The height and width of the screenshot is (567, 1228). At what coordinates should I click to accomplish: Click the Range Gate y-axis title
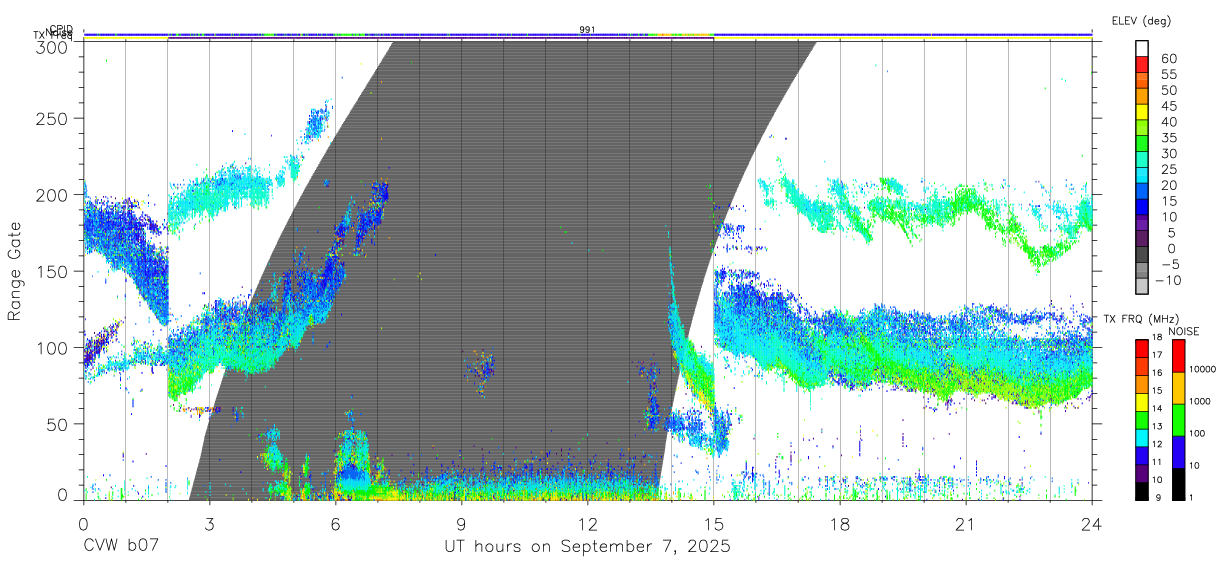coord(15,270)
